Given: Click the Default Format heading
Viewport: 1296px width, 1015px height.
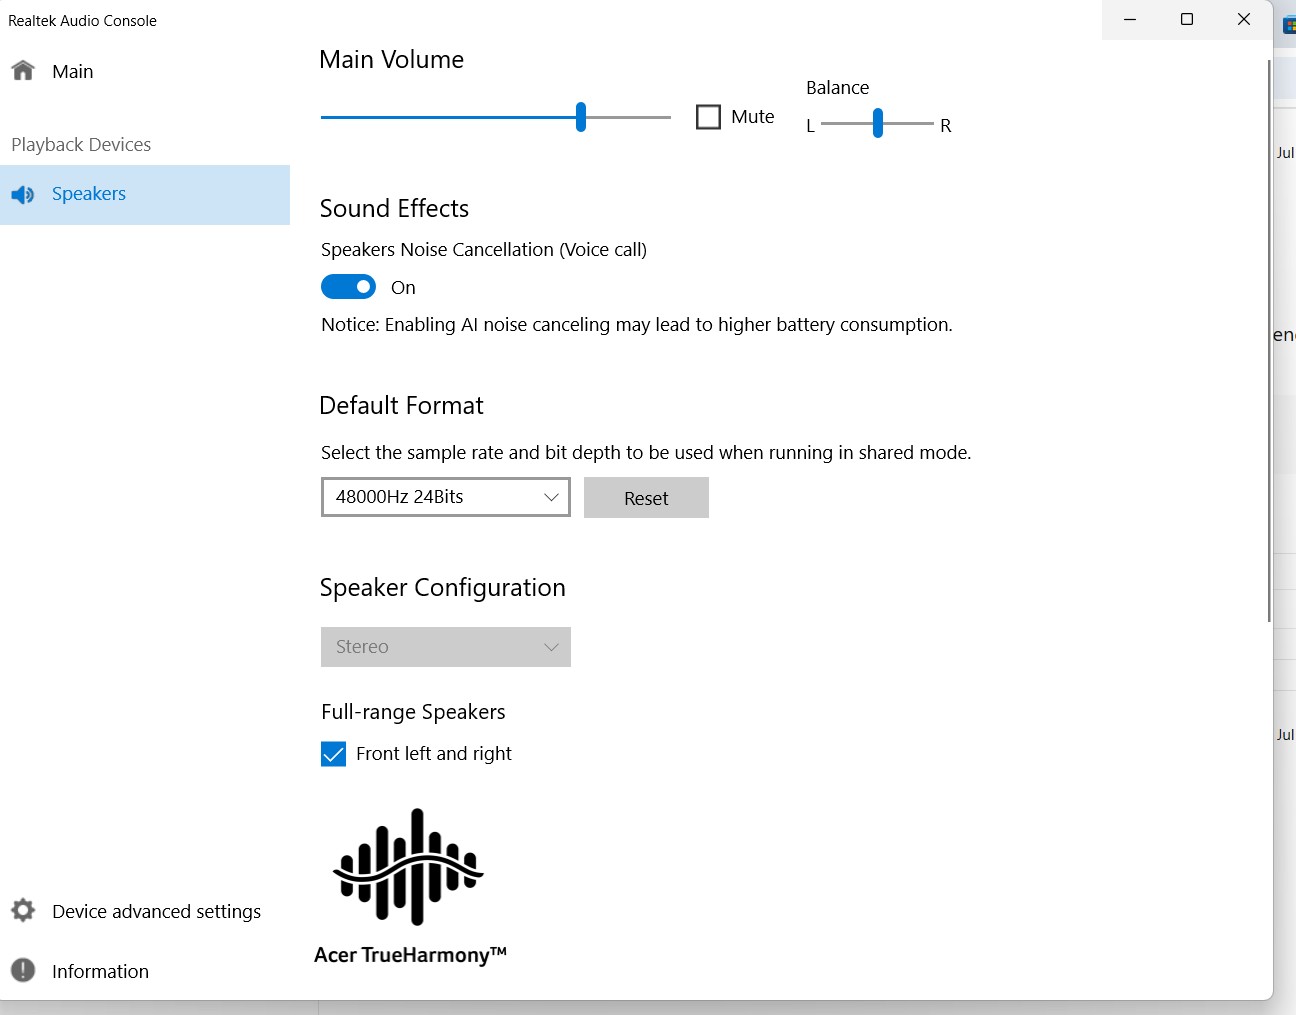Looking at the screenshot, I should pyautogui.click(x=401, y=405).
